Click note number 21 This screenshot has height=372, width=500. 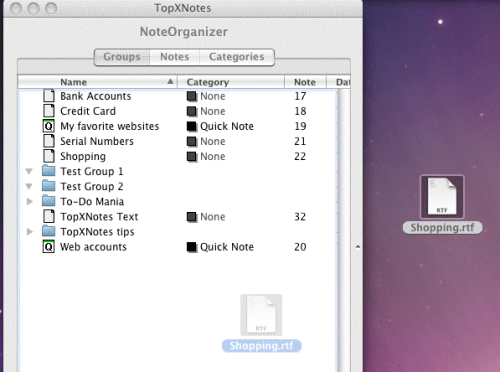300,141
